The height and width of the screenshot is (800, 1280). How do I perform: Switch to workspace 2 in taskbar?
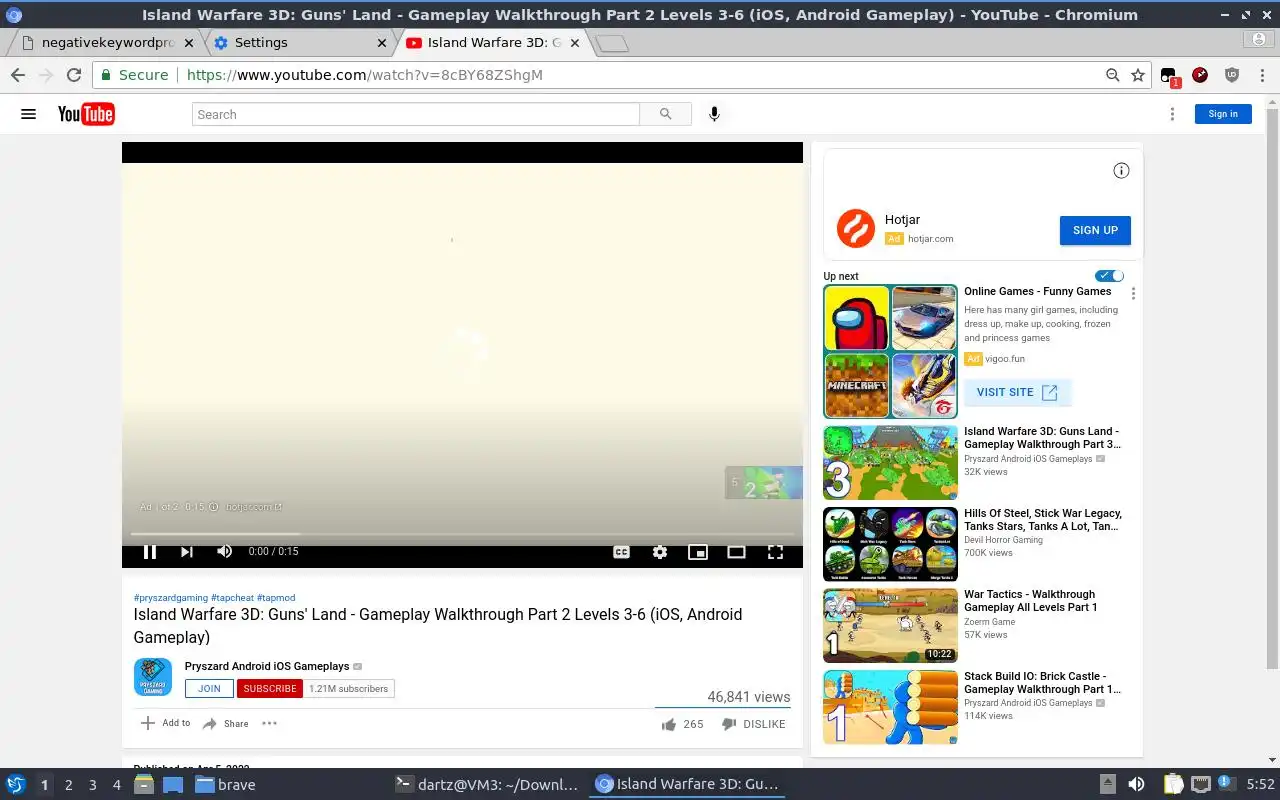[x=68, y=785]
